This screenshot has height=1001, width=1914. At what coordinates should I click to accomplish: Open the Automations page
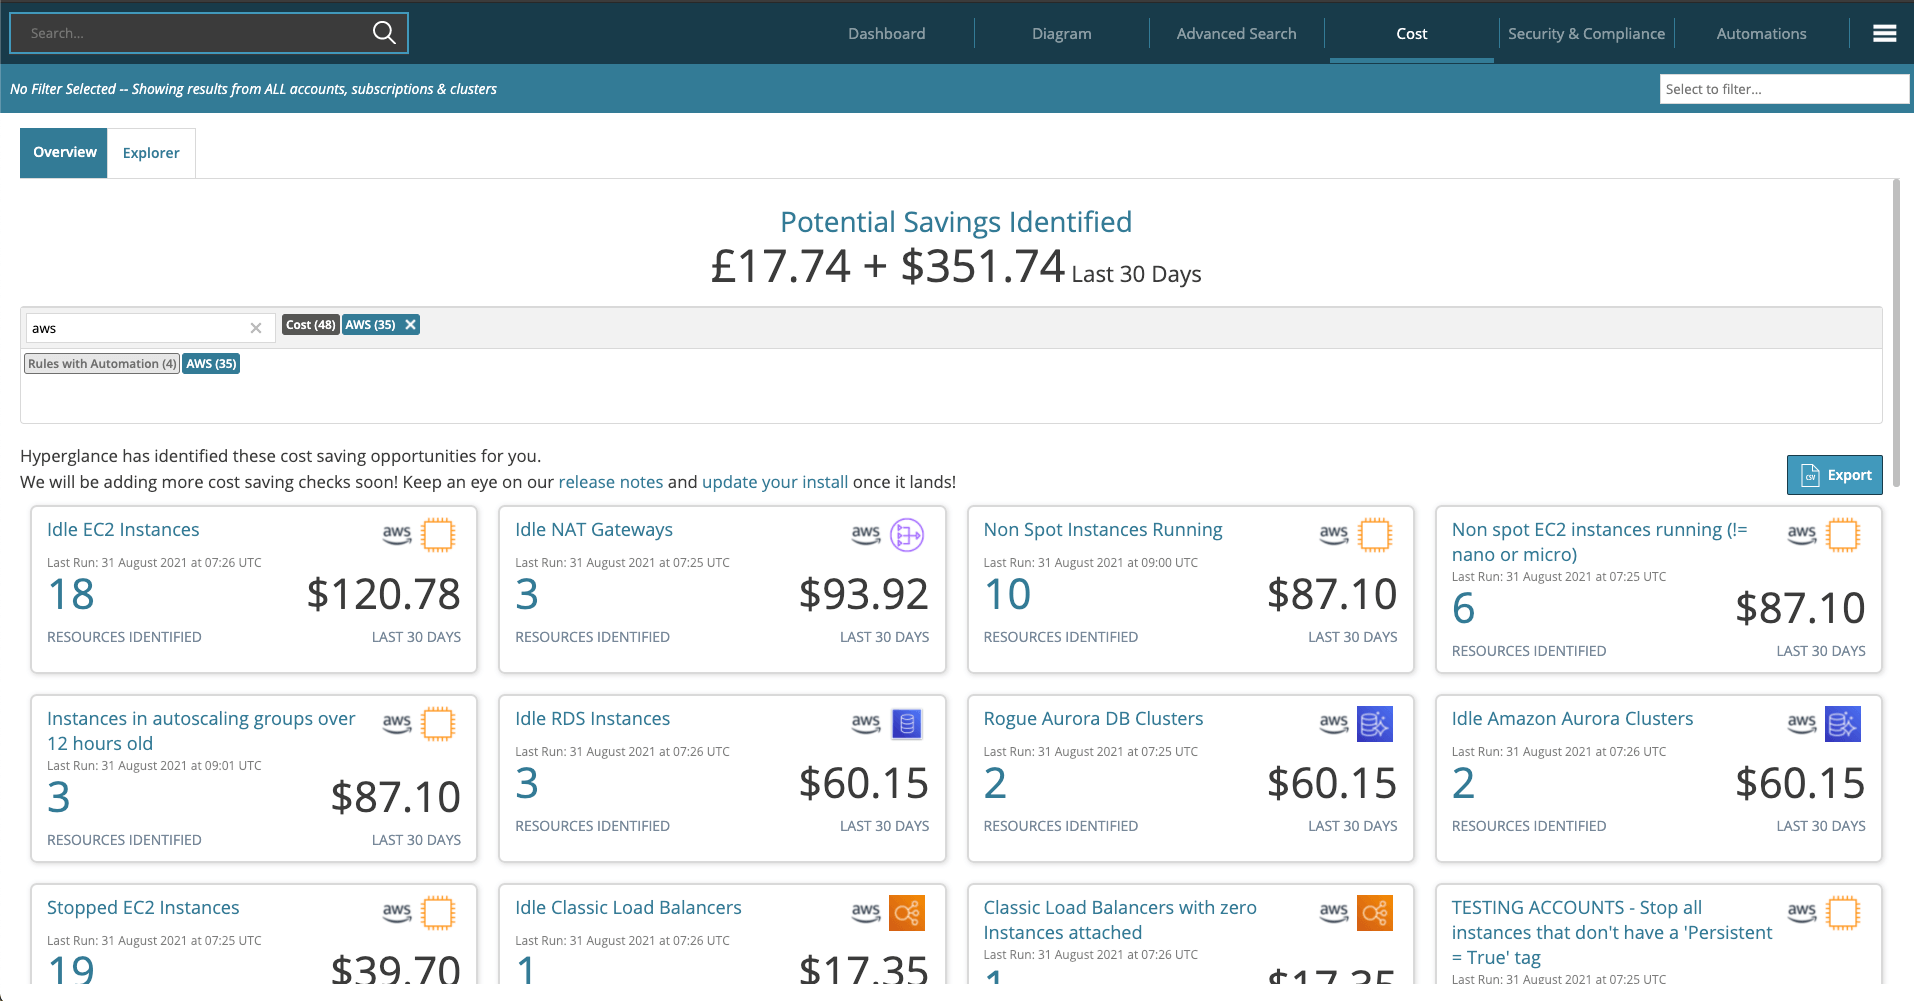(x=1762, y=34)
